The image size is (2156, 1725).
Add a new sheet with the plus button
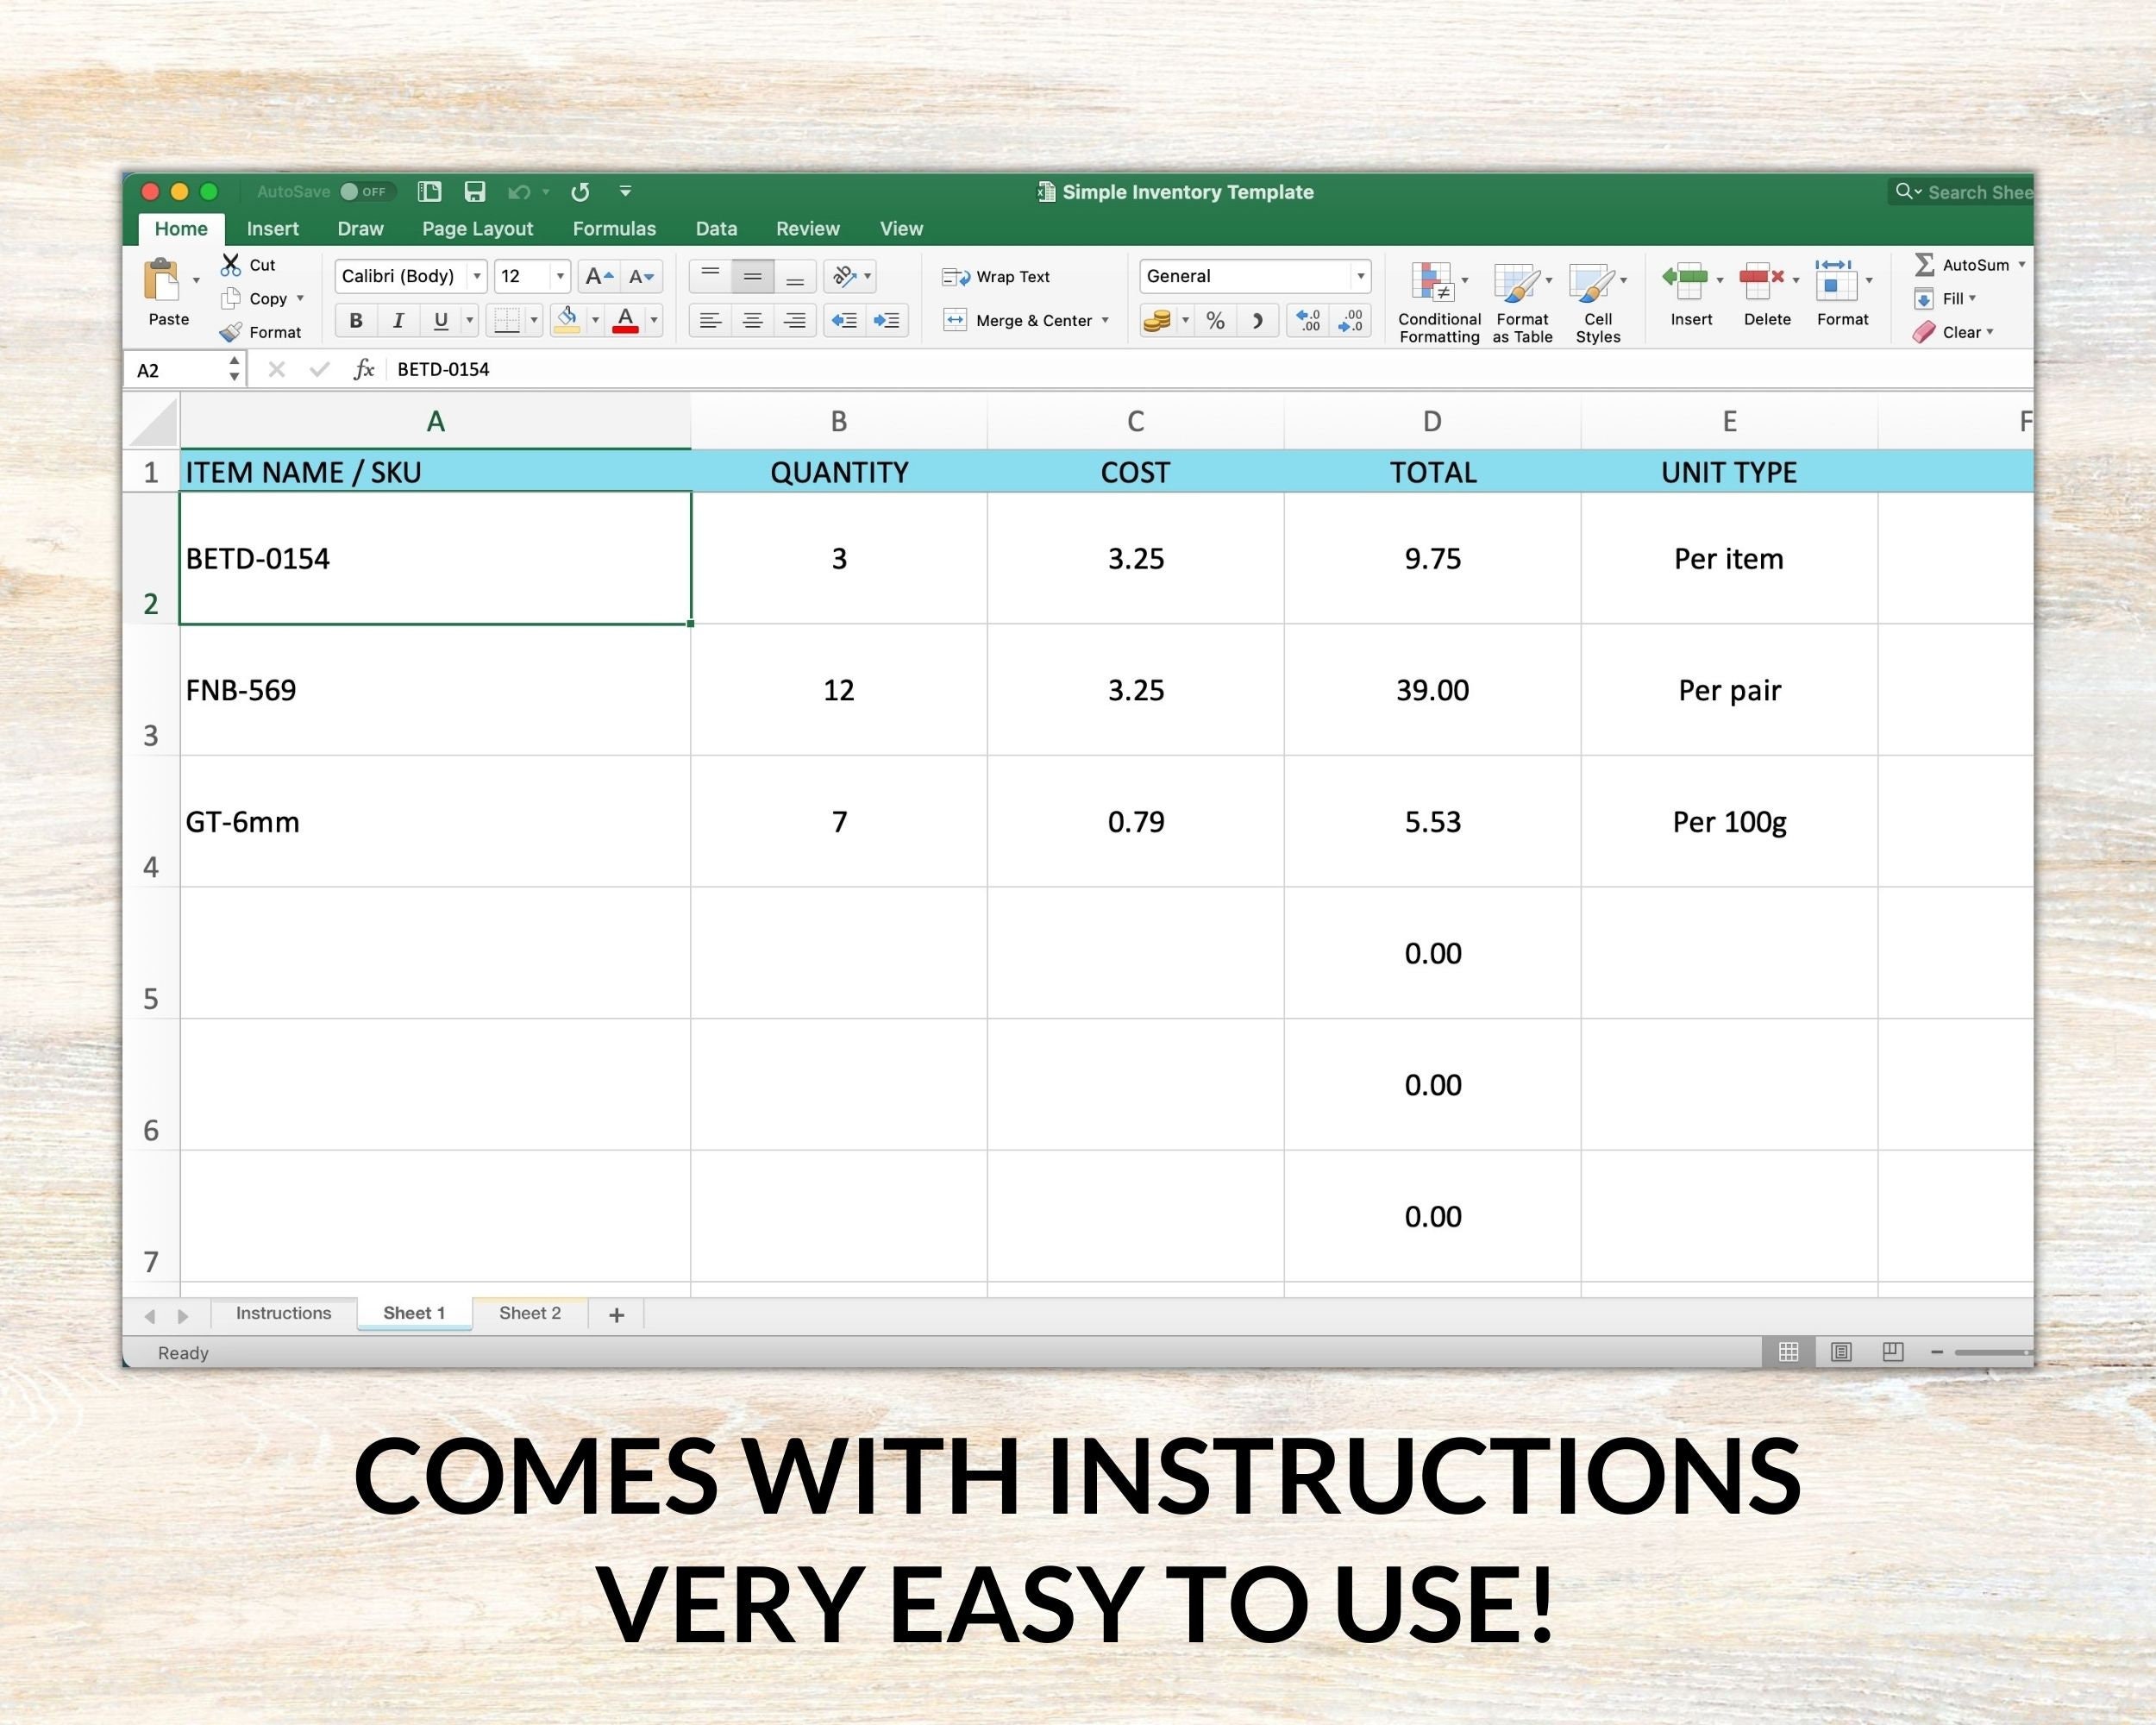tap(616, 1314)
